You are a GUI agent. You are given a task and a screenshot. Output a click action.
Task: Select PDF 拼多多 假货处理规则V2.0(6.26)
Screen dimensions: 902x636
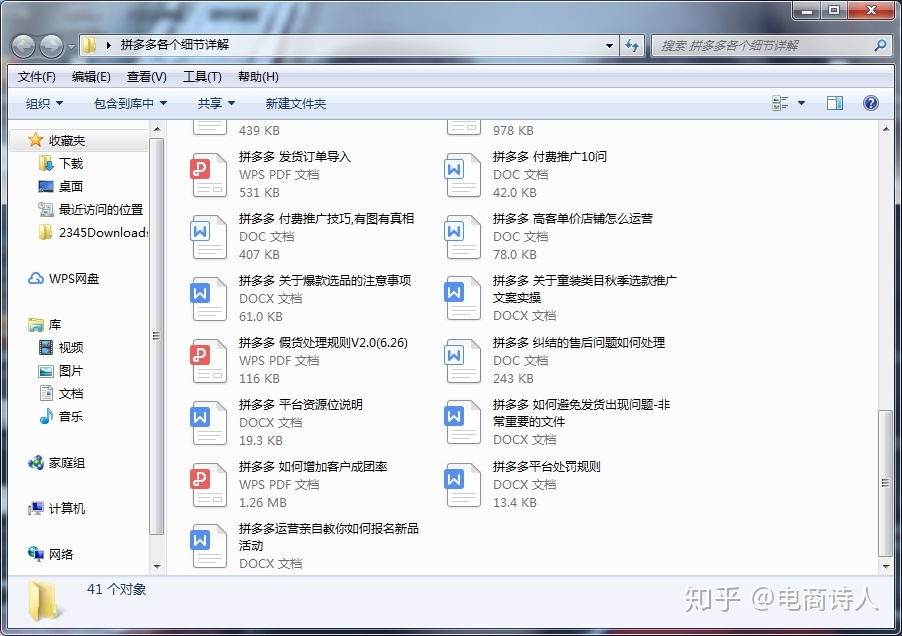tap(322, 343)
